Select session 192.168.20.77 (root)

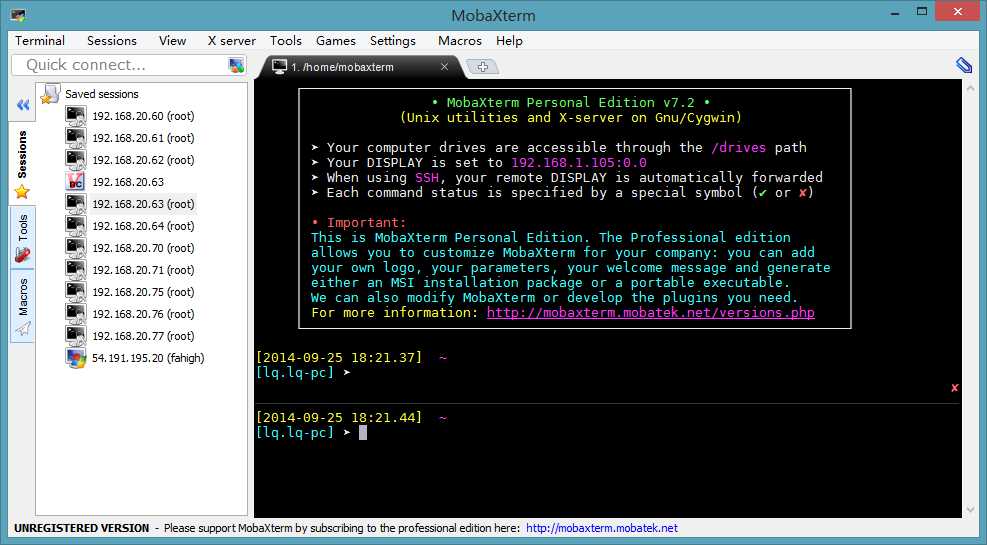pos(143,336)
